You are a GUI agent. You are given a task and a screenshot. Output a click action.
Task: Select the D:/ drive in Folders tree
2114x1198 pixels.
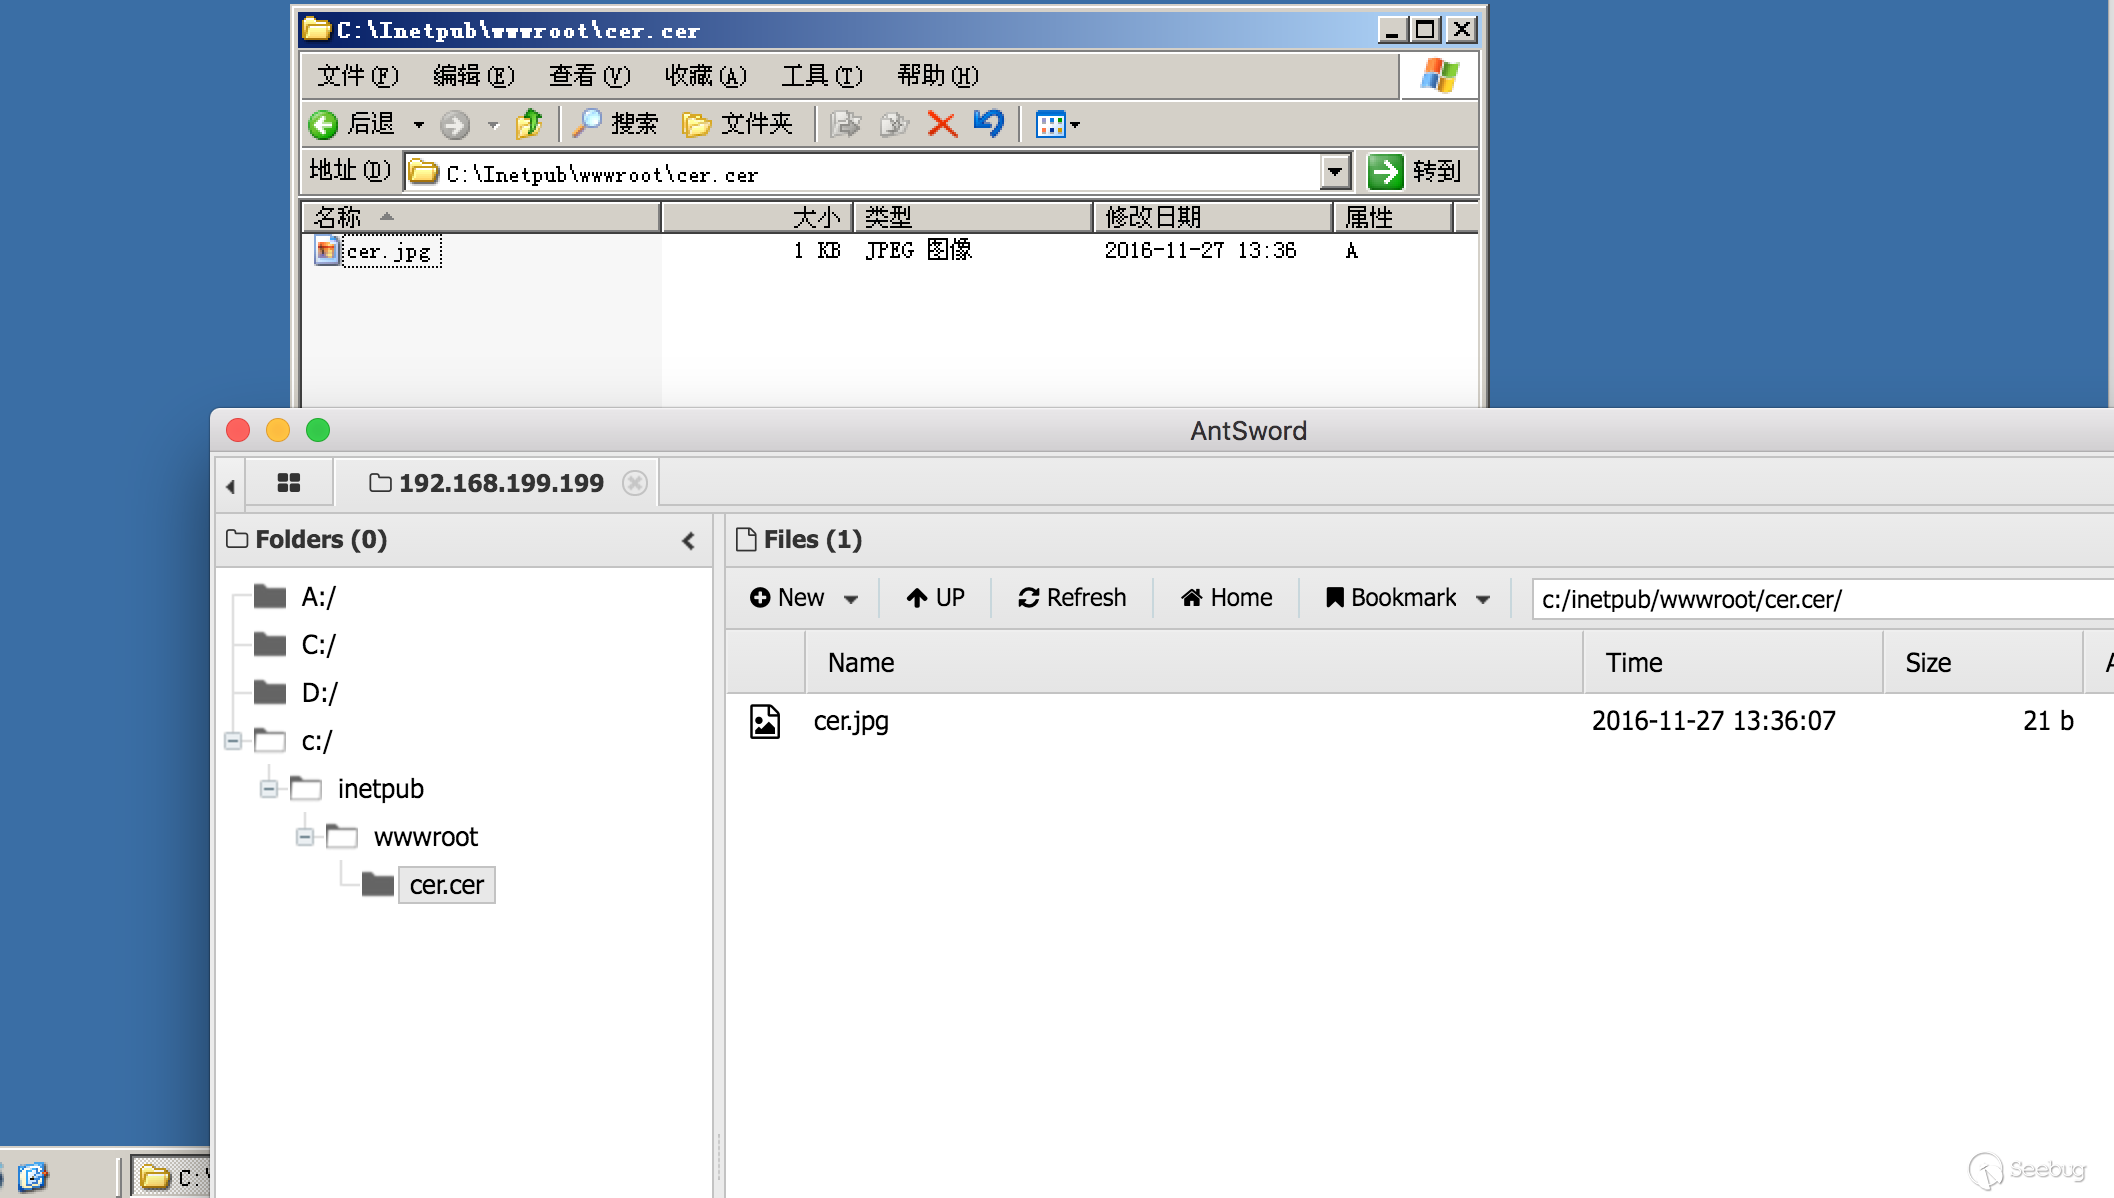point(319,693)
